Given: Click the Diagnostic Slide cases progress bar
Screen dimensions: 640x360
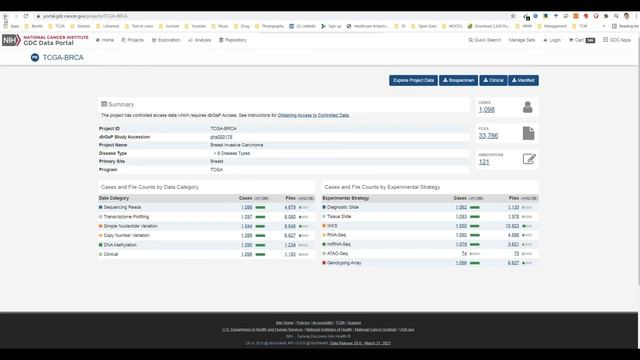Looking at the screenshot, I should (475, 207).
